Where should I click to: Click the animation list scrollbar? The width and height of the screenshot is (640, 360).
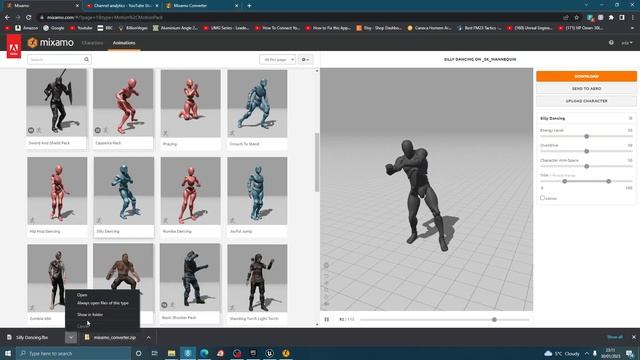(x=317, y=162)
